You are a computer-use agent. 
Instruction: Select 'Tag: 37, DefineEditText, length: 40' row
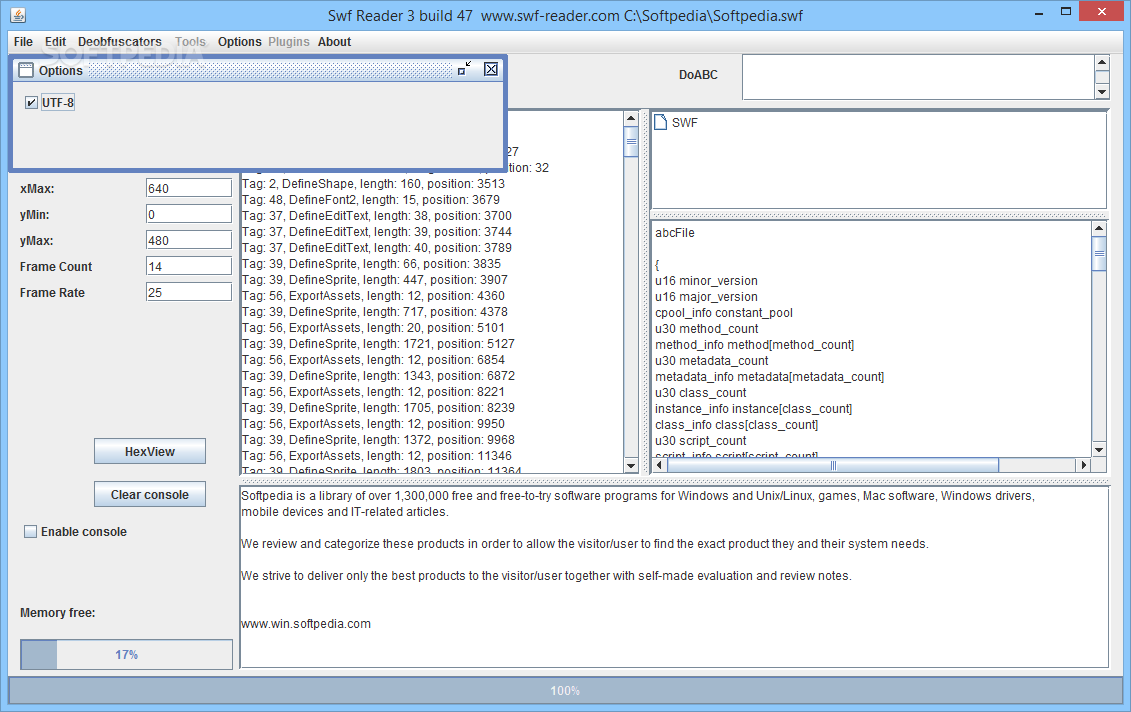[x=377, y=247]
